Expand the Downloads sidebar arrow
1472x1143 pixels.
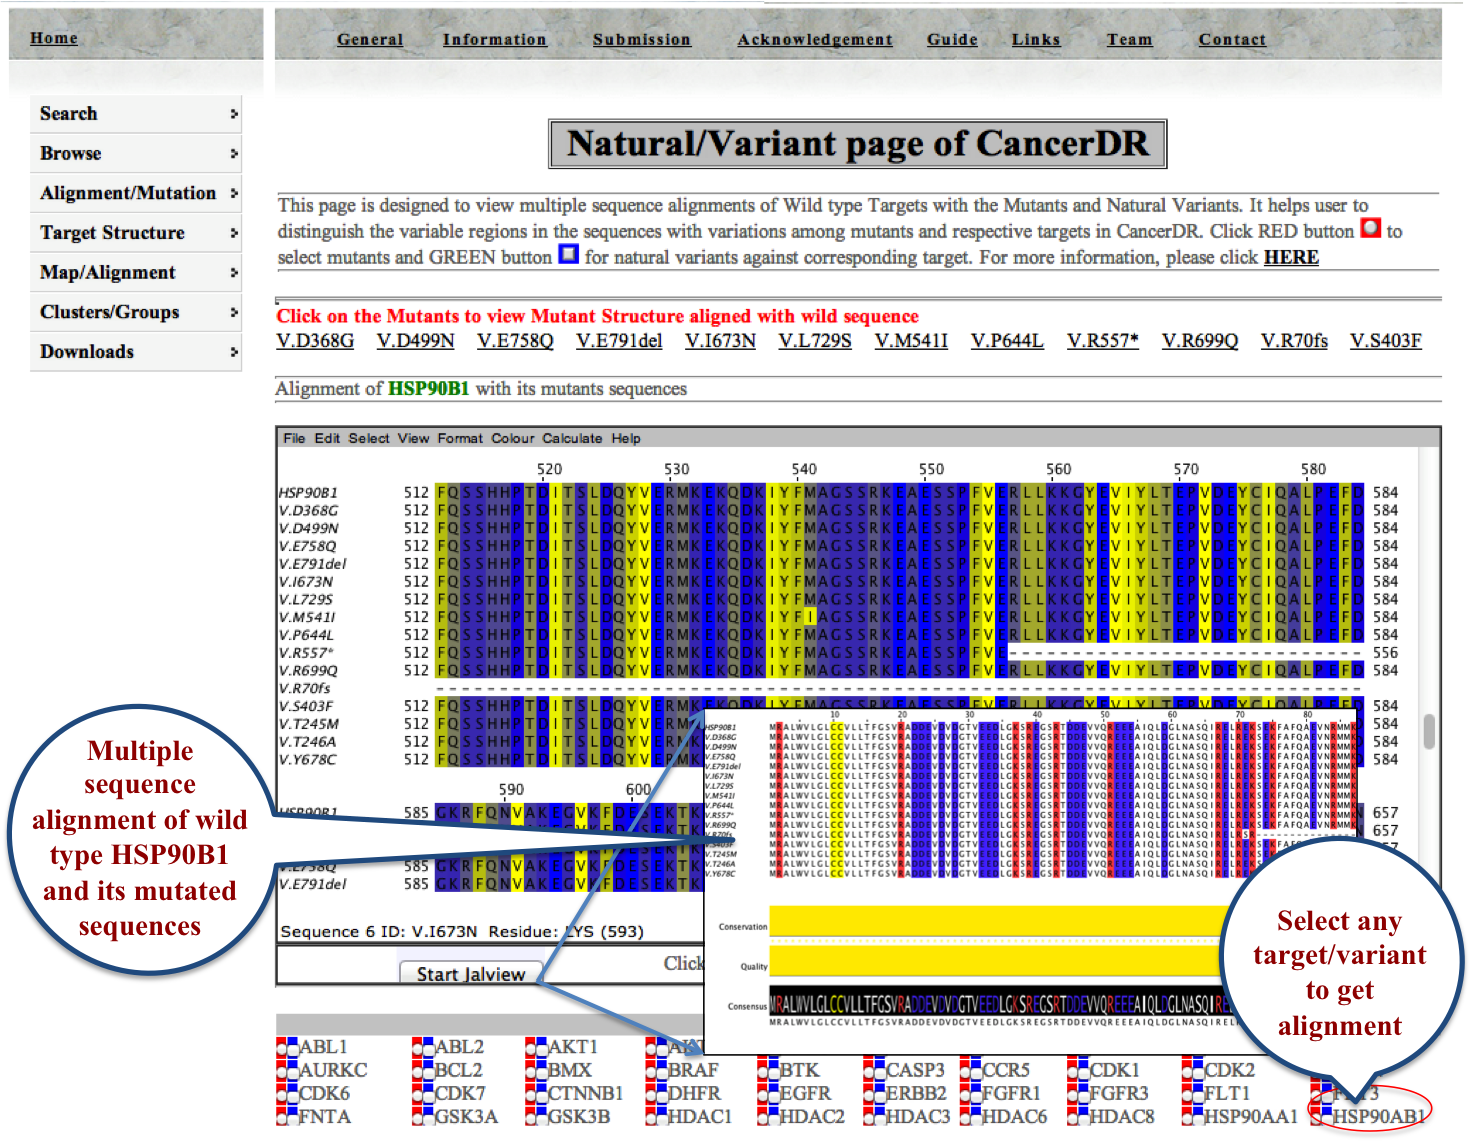[x=234, y=352]
